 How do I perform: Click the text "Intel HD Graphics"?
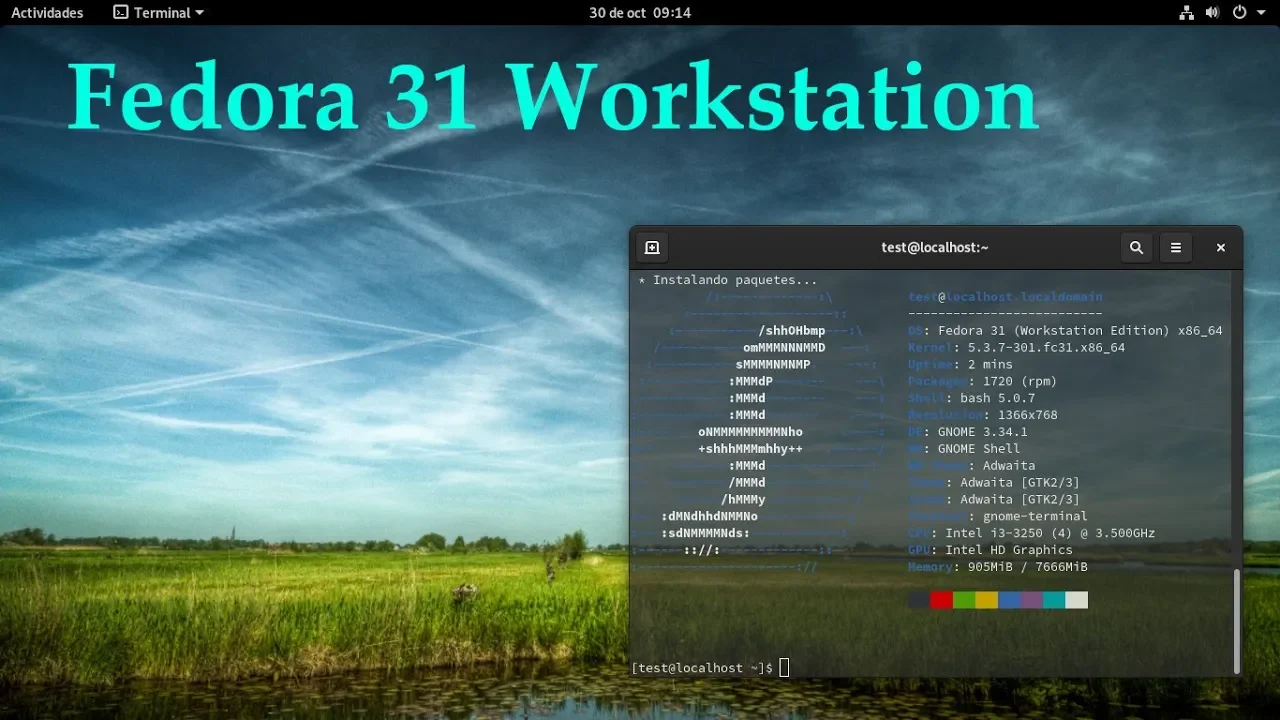pyautogui.click(x=1009, y=550)
